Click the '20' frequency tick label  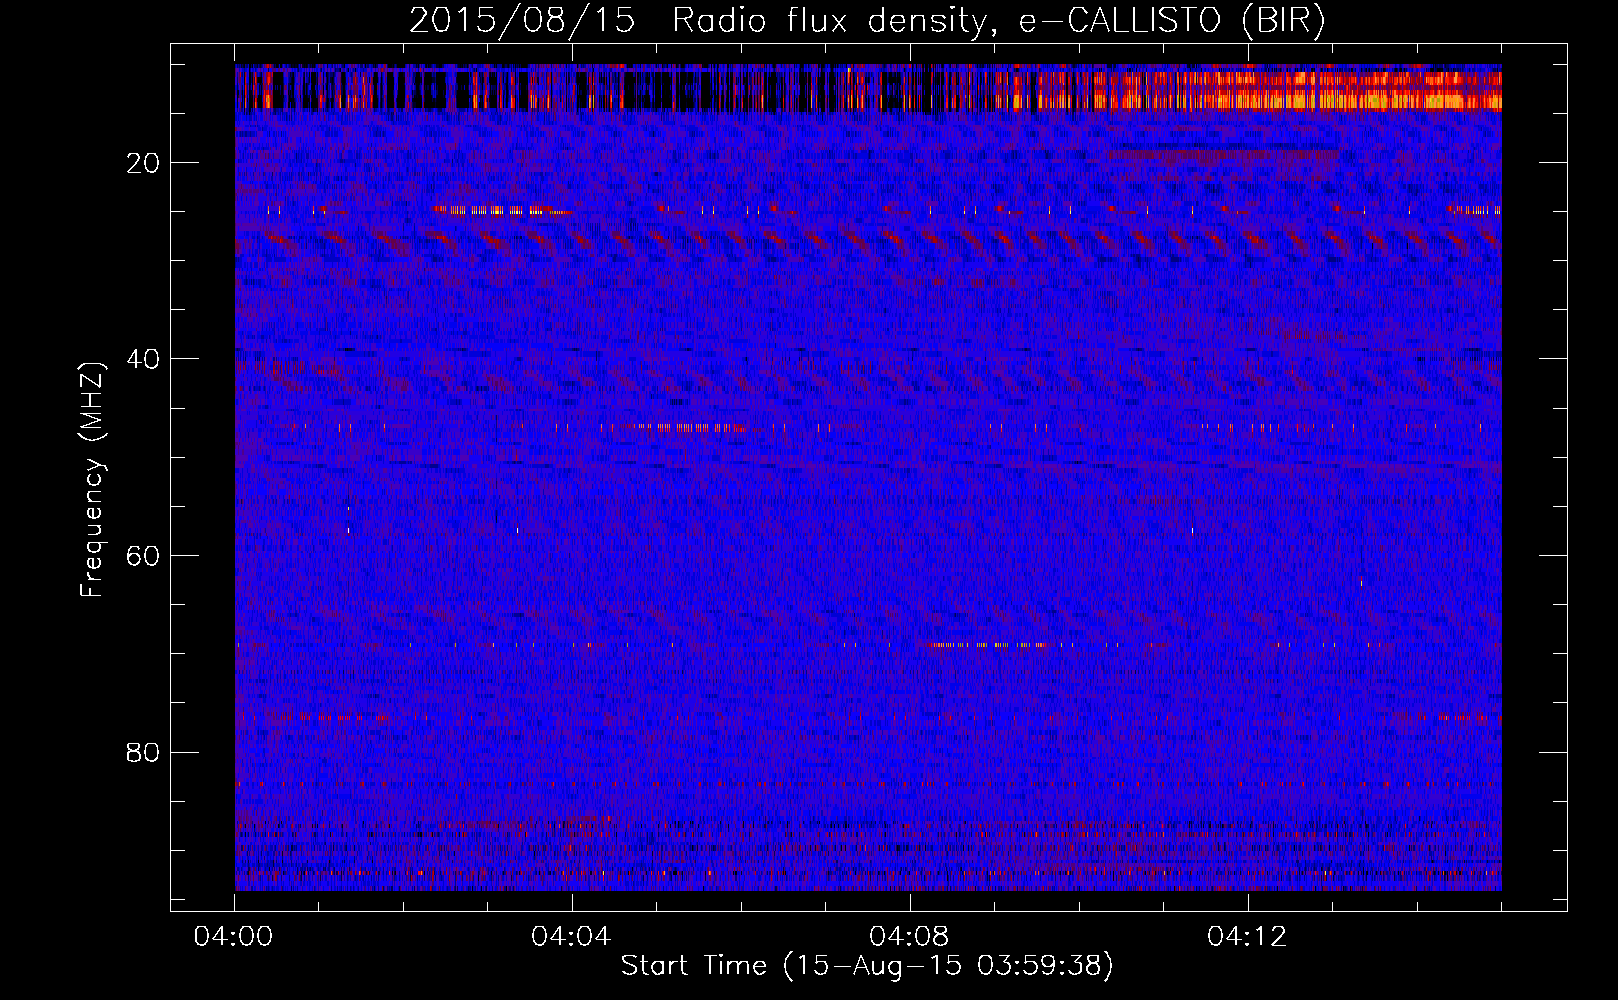point(144,163)
